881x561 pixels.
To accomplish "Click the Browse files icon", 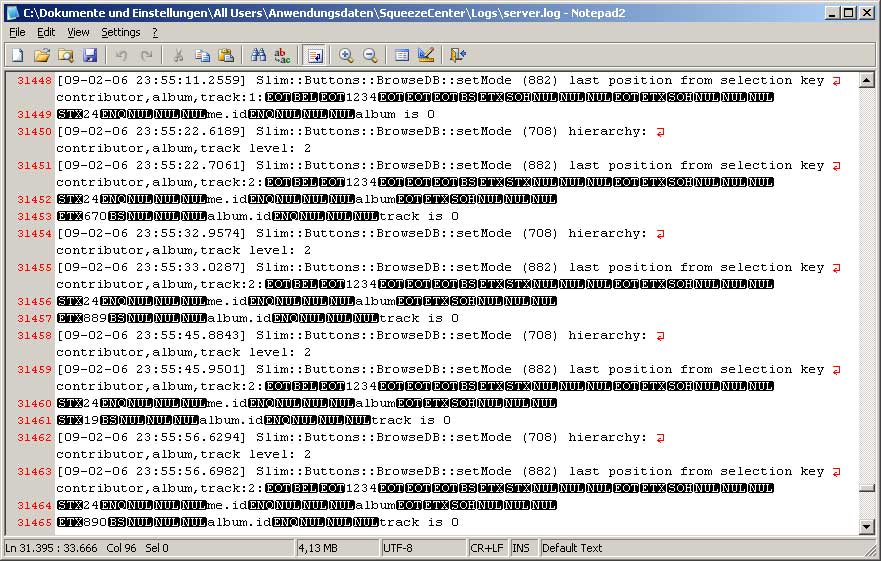I will click(66, 56).
